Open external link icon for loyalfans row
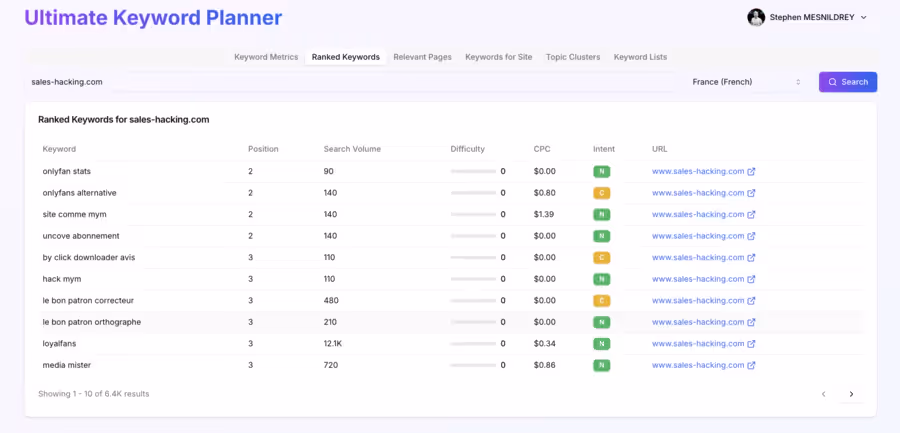 pyautogui.click(x=751, y=343)
